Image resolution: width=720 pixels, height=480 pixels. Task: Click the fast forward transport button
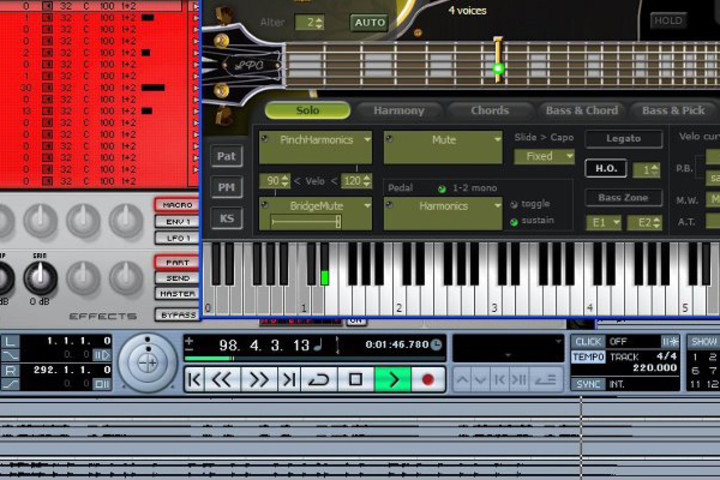[x=259, y=379]
